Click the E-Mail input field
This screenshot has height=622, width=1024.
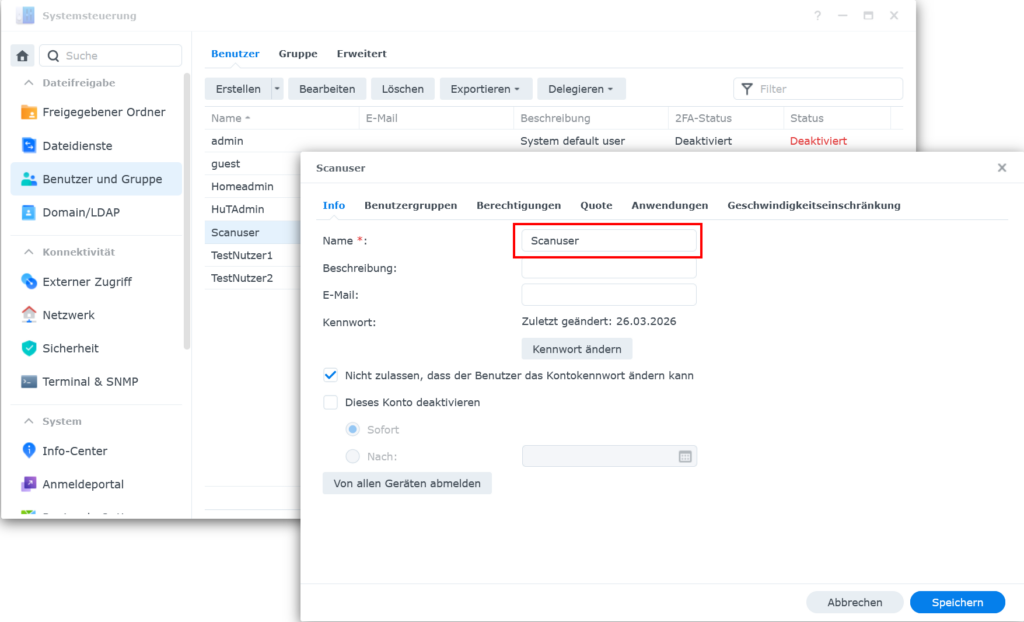[609, 295]
